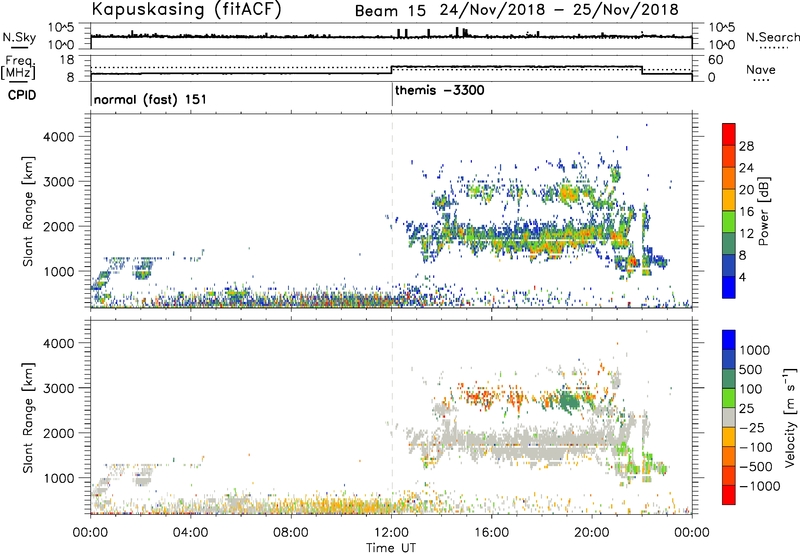This screenshot has height=554, width=800.
Task: Click the '24/Nov/2018 – 25/Nov/2018' date range
Action: pos(559,10)
